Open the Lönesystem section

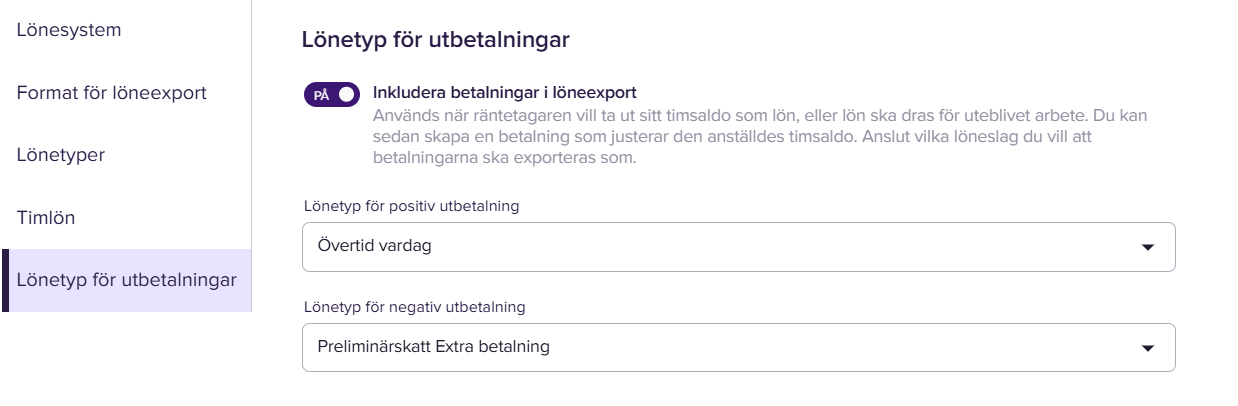69,30
